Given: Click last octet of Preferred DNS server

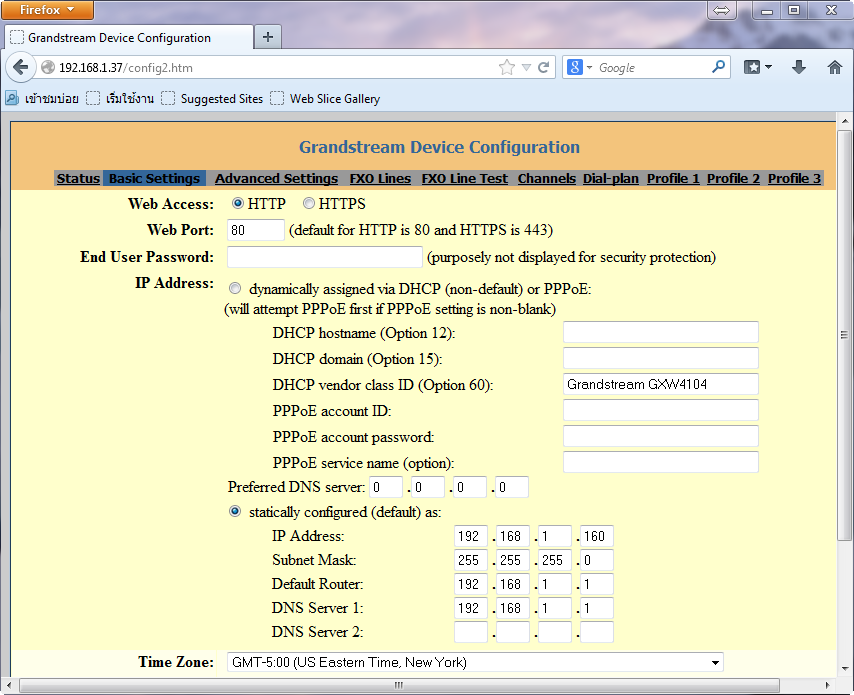Looking at the screenshot, I should point(512,487).
